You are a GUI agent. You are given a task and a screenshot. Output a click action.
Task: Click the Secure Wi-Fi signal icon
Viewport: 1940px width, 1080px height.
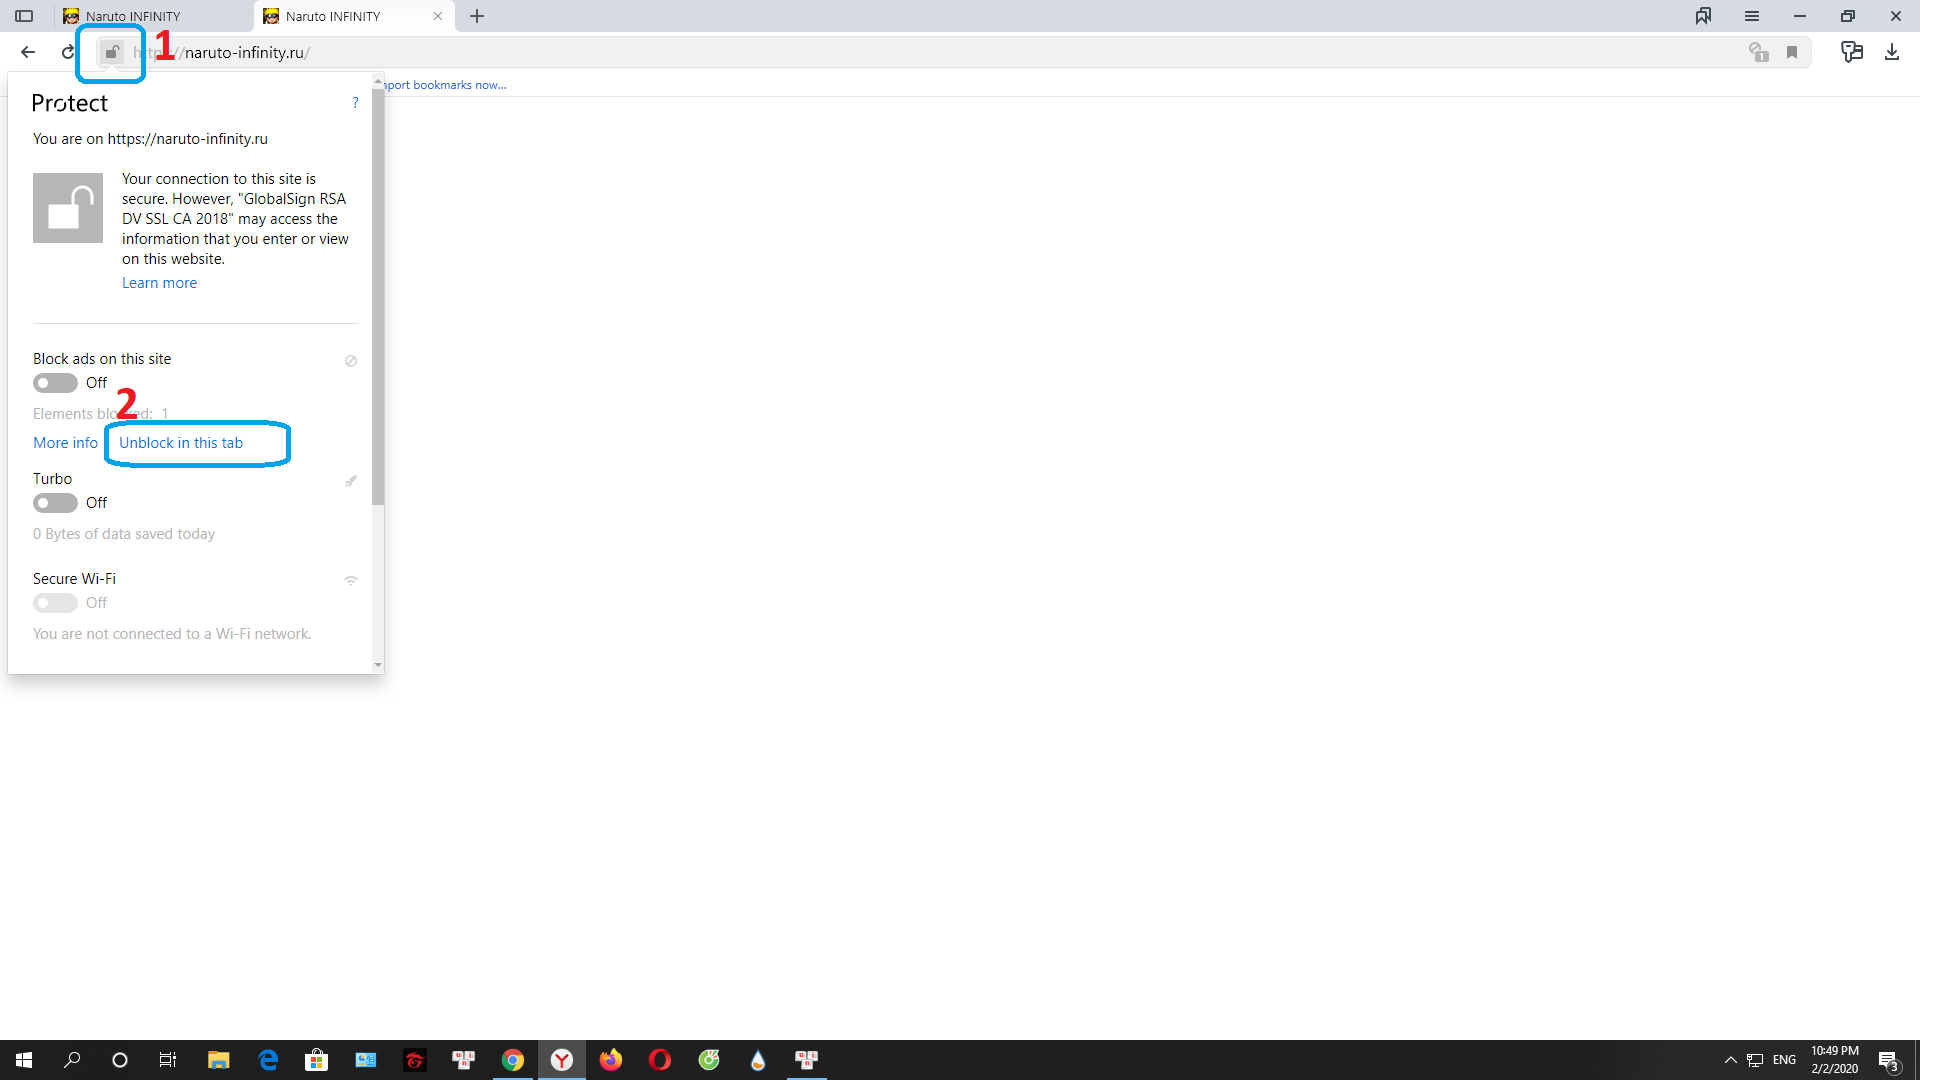pyautogui.click(x=351, y=580)
